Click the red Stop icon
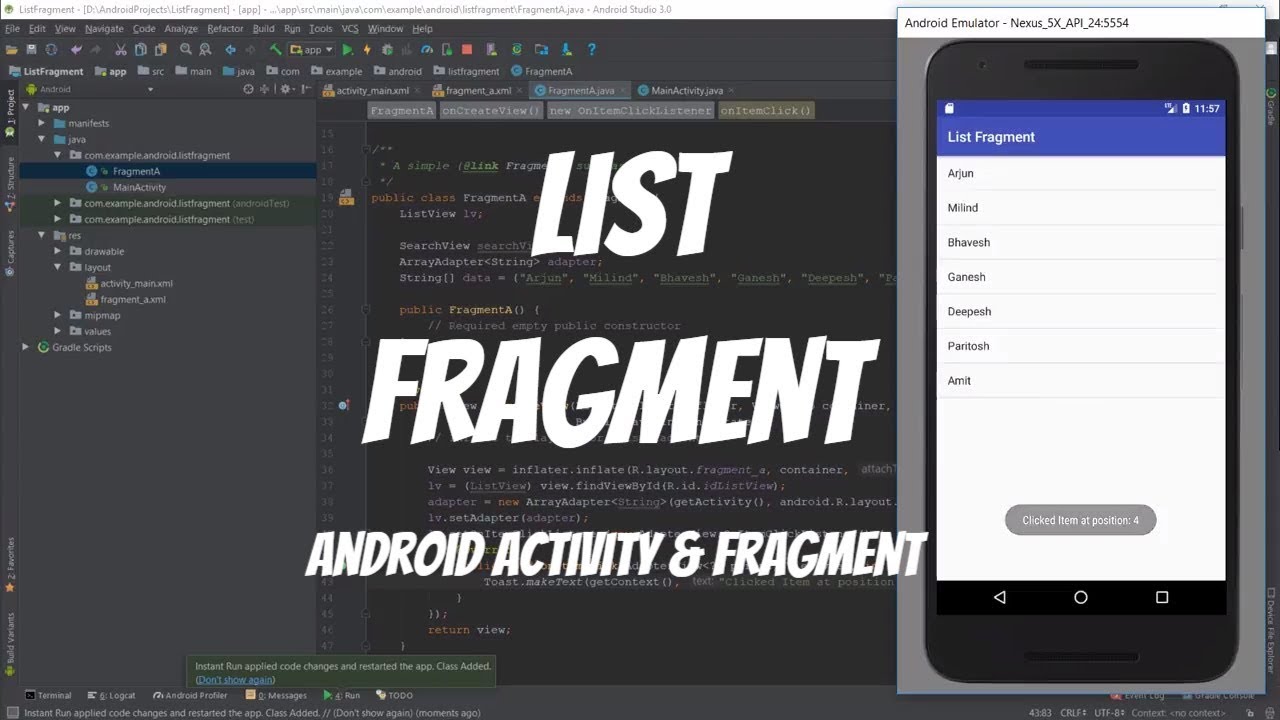This screenshot has width=1280, height=720. point(467,49)
